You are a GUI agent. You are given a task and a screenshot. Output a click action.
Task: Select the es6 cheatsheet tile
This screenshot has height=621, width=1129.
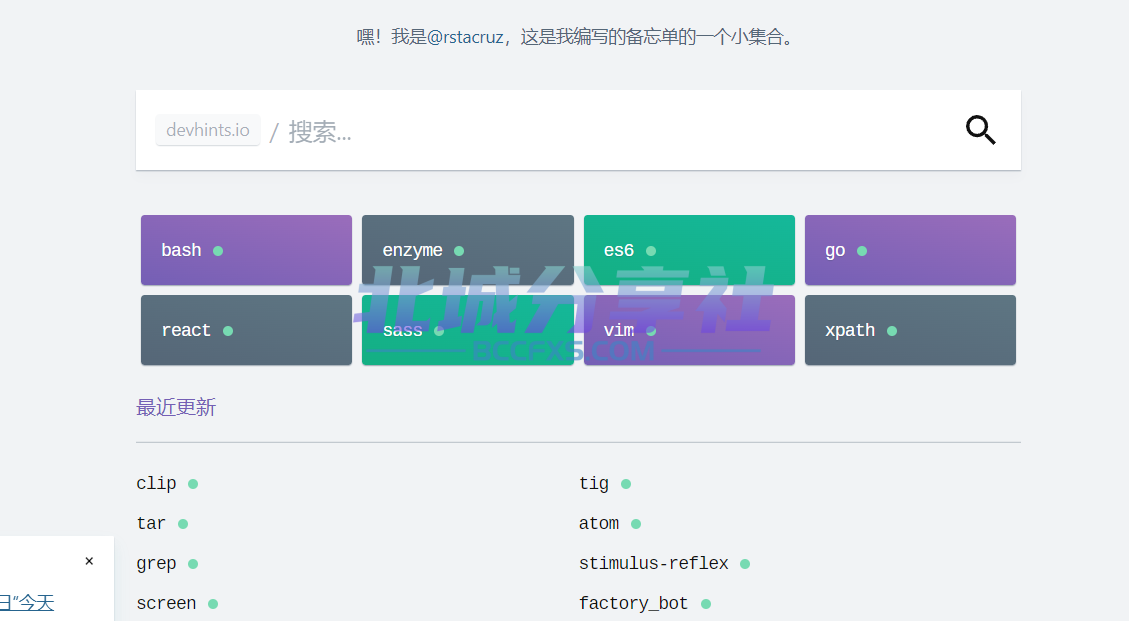point(689,250)
